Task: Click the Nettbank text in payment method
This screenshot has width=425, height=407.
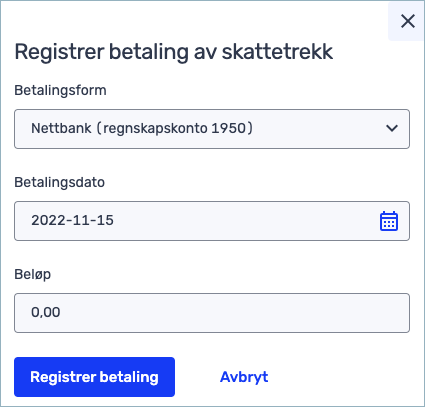Action: (x=61, y=128)
